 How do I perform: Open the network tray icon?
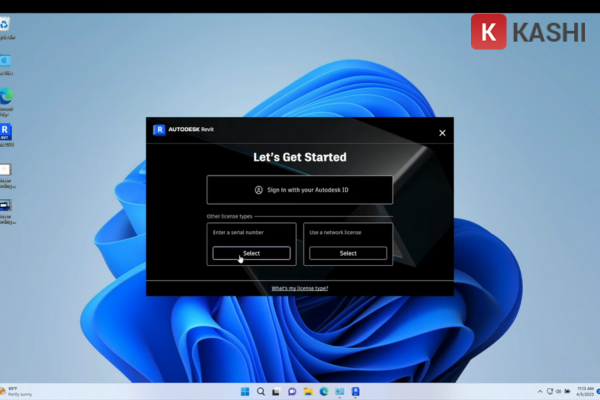point(550,391)
